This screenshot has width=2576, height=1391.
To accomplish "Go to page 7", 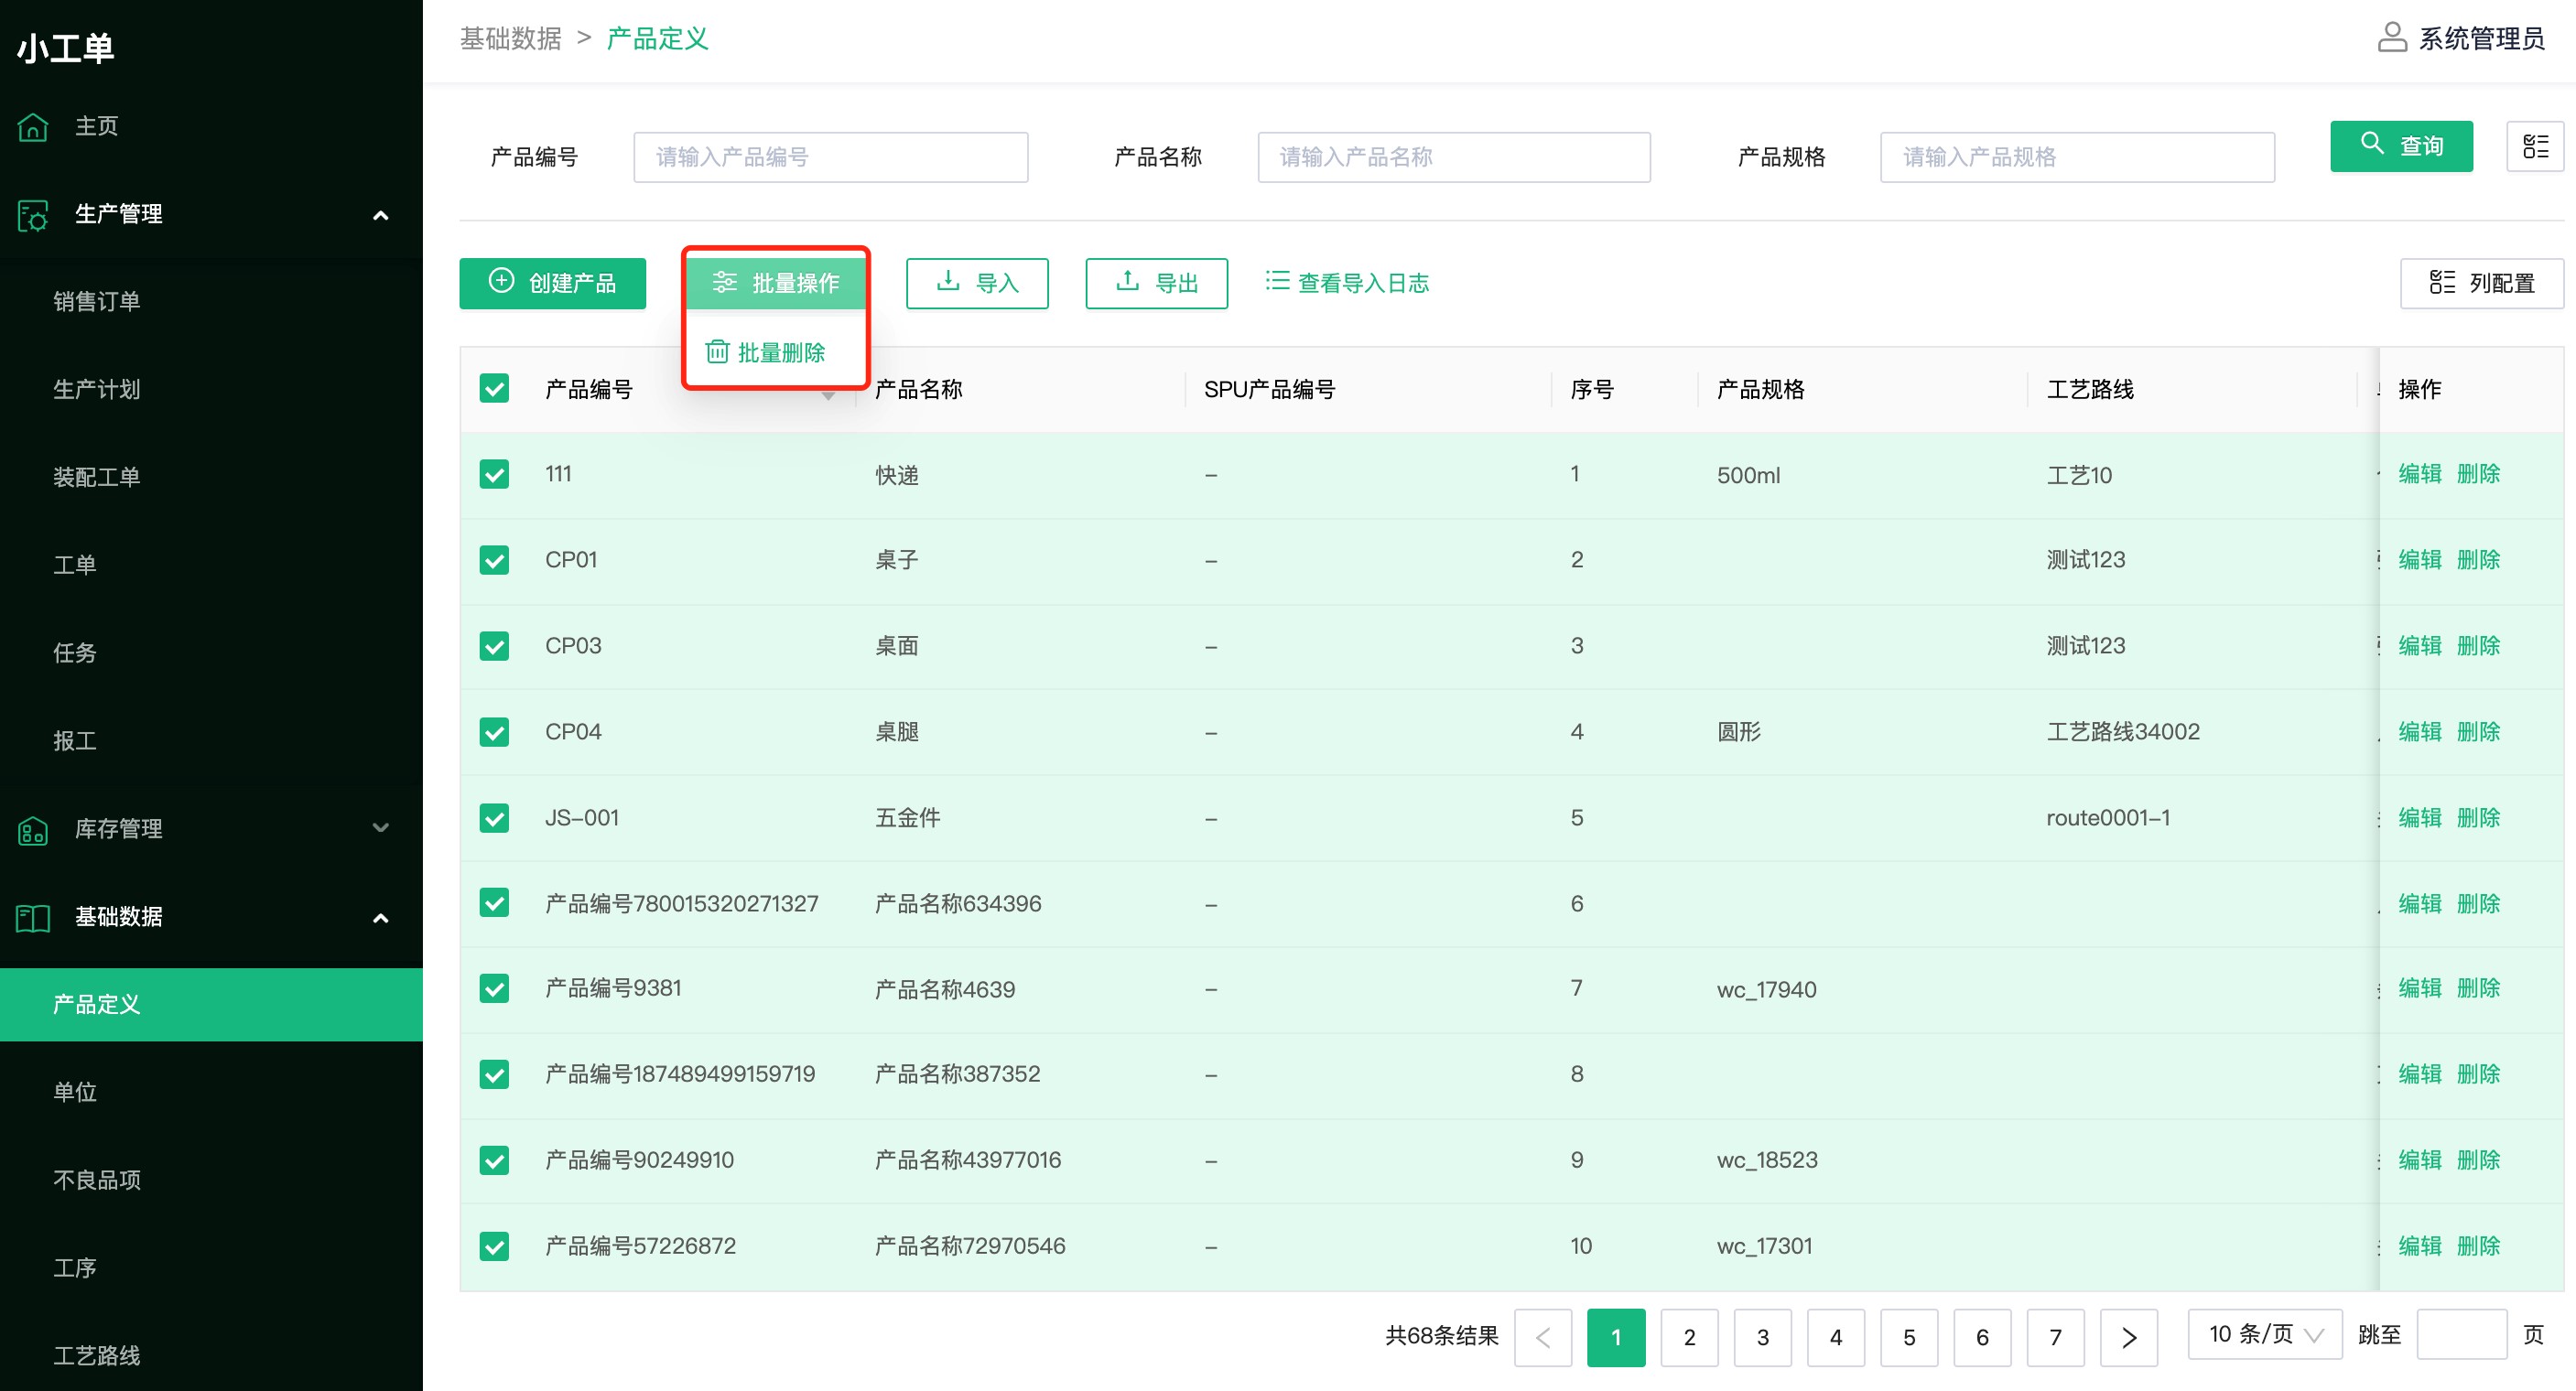I will [x=2055, y=1337].
